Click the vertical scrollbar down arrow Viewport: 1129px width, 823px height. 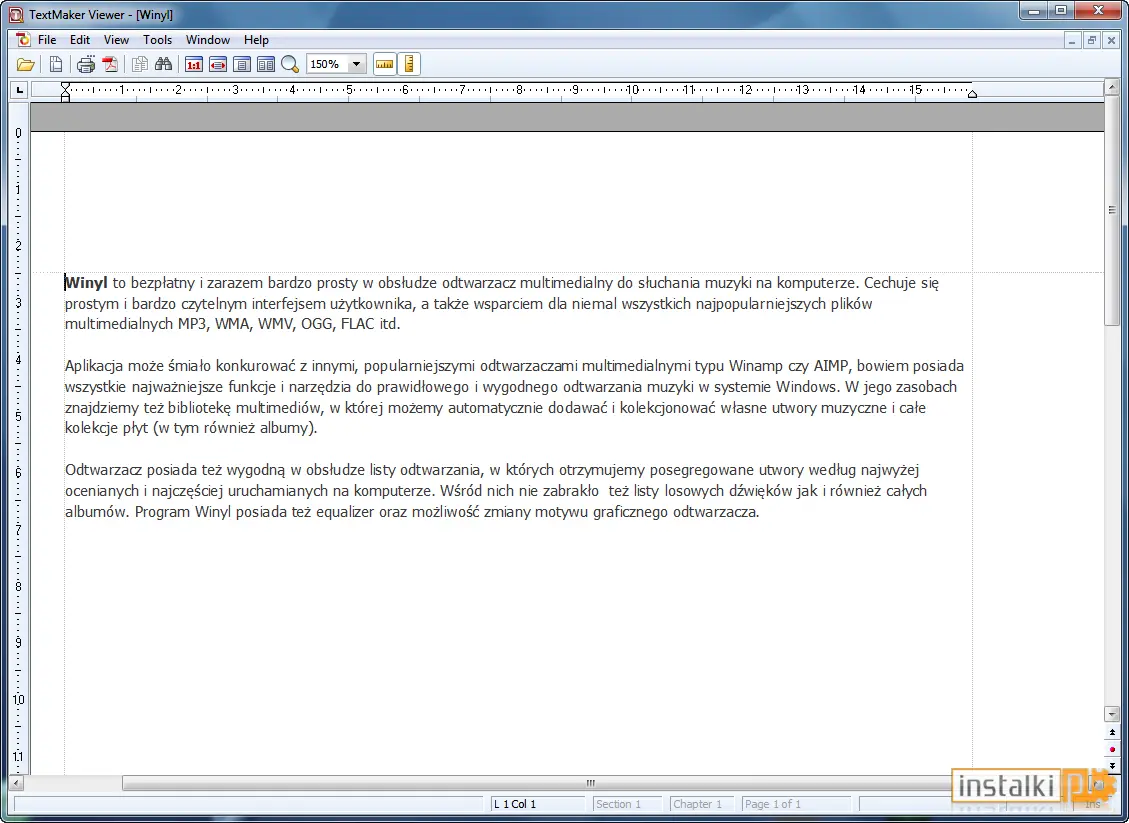pyautogui.click(x=1112, y=714)
